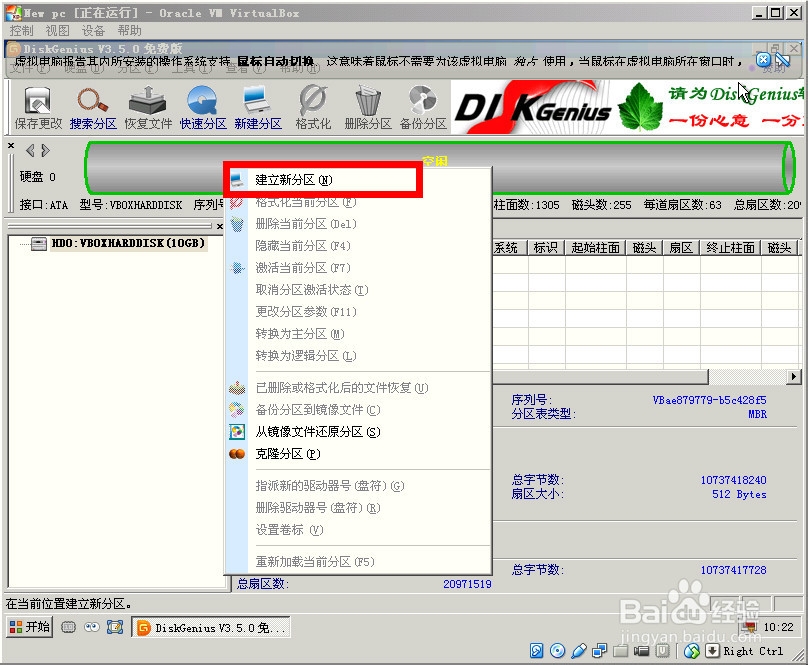The height and width of the screenshot is (665, 808).
Task: Click the 终止柱面 column header
Action: pyautogui.click(x=731, y=248)
